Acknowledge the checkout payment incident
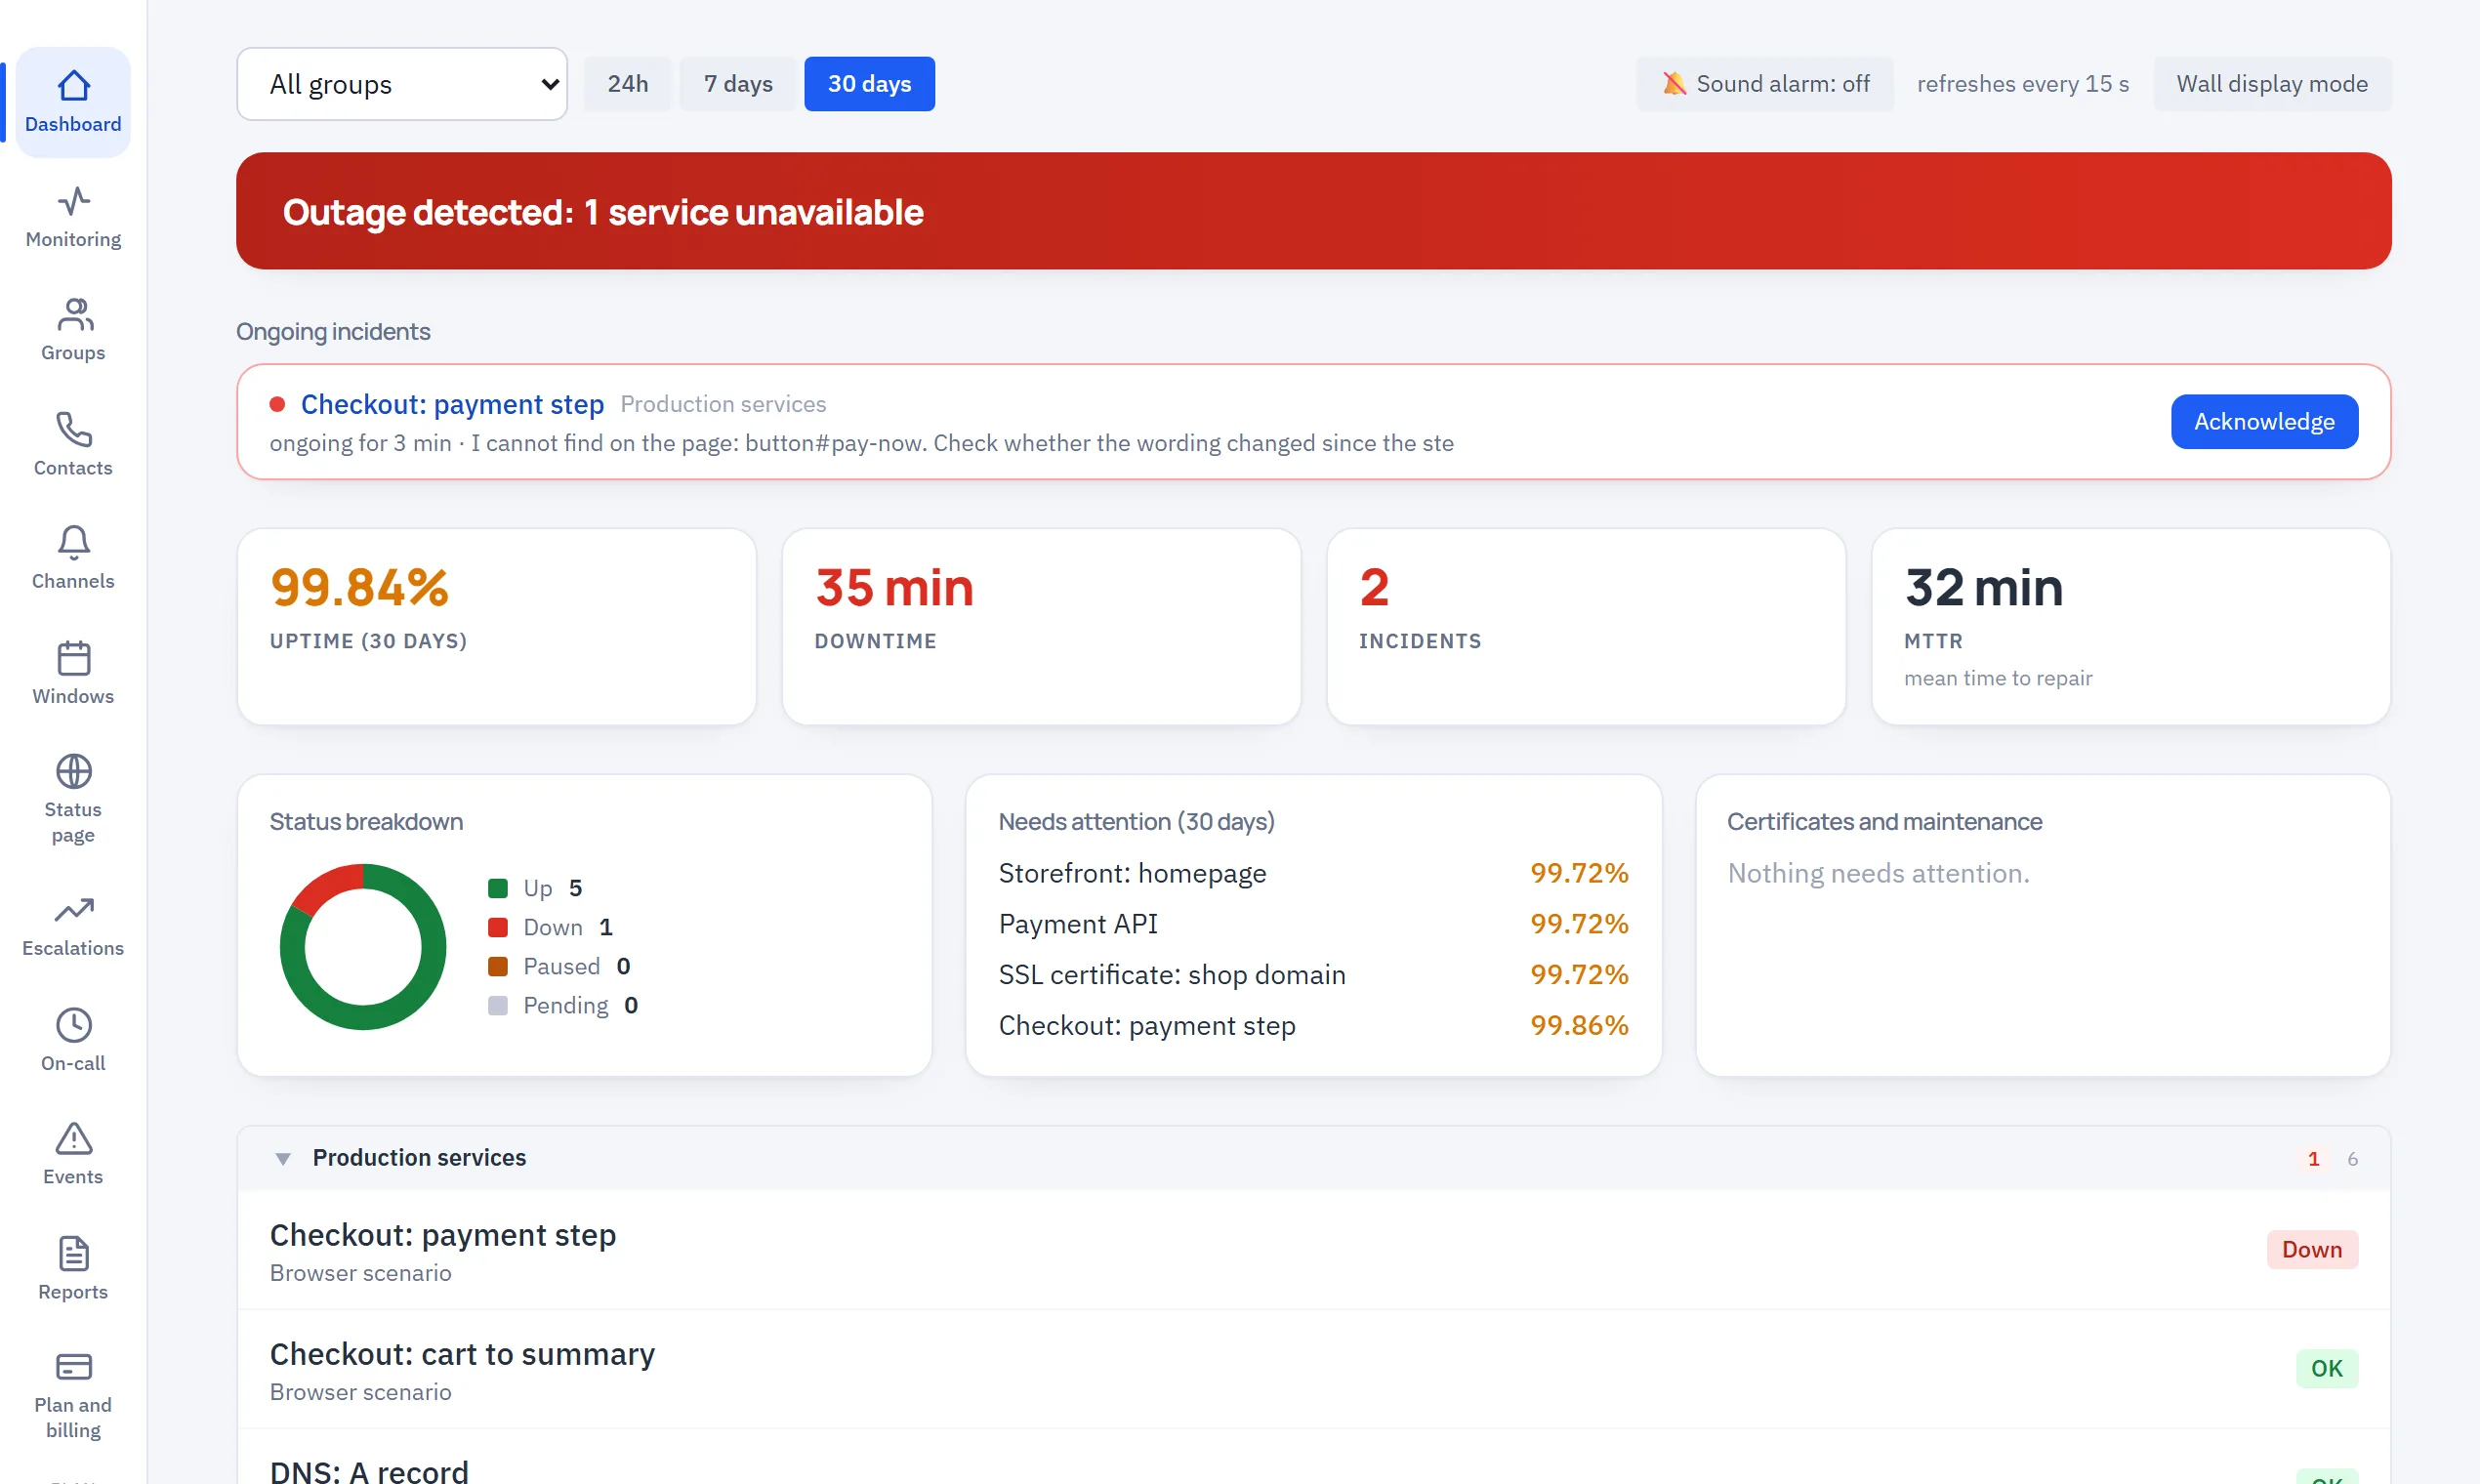Viewport: 2480px width, 1484px height. (2264, 422)
